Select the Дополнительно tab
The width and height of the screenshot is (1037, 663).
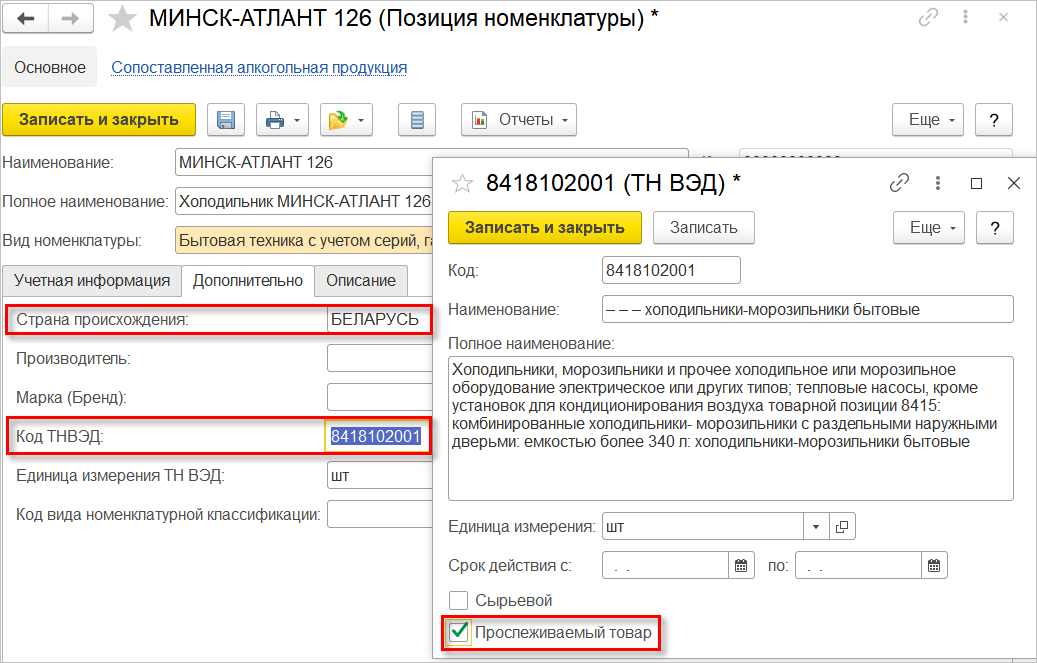pos(248,281)
